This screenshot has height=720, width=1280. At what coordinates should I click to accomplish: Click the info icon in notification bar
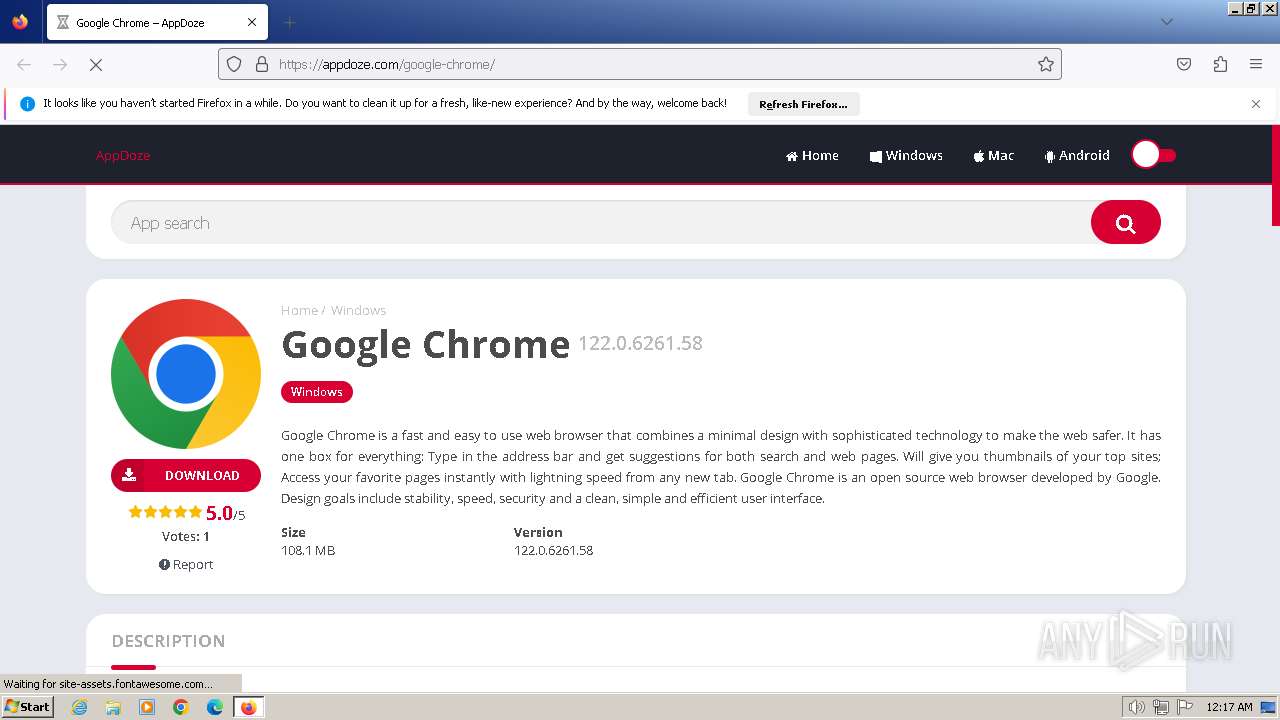27,104
